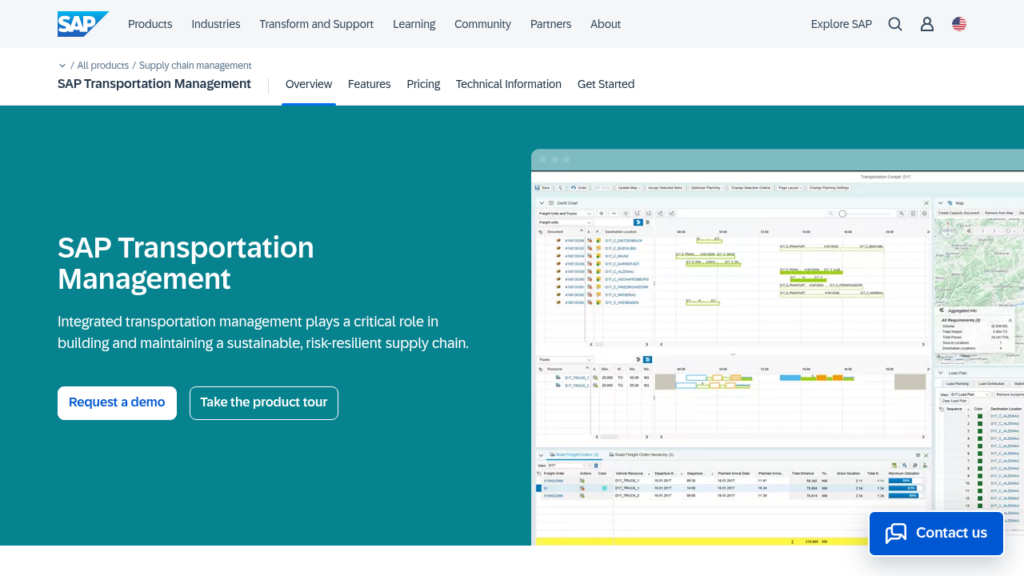1024x576 pixels.
Task: Open the search magnifier icon
Action: click(895, 24)
